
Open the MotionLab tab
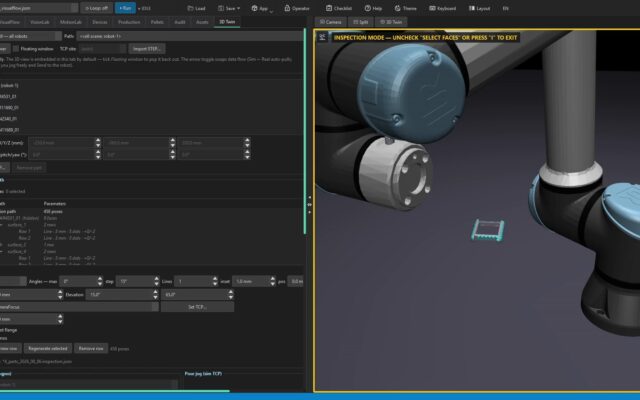(x=71, y=22)
